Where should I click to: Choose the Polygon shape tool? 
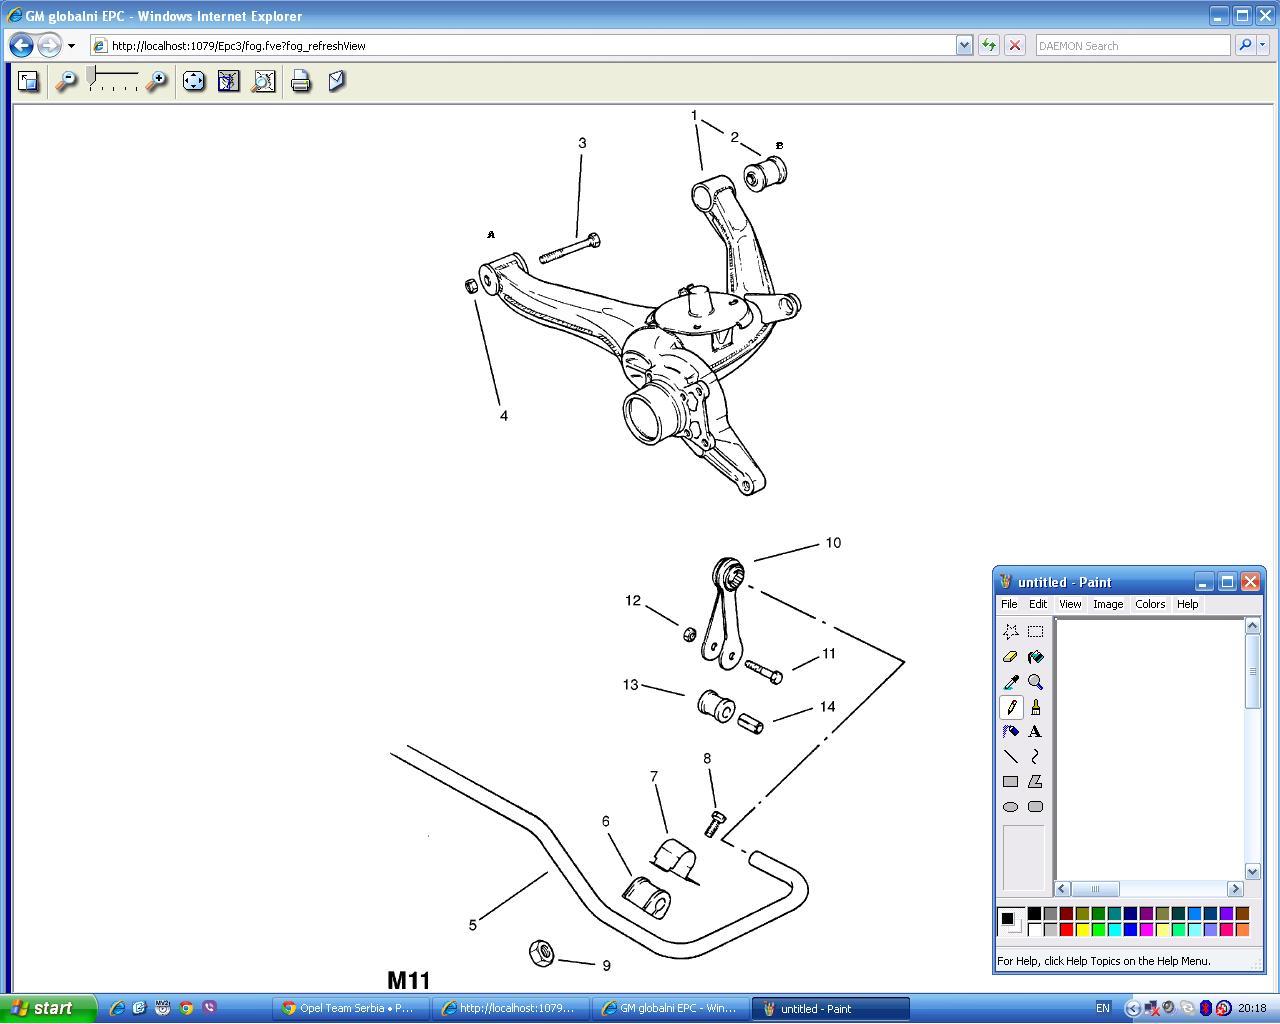(x=1035, y=782)
